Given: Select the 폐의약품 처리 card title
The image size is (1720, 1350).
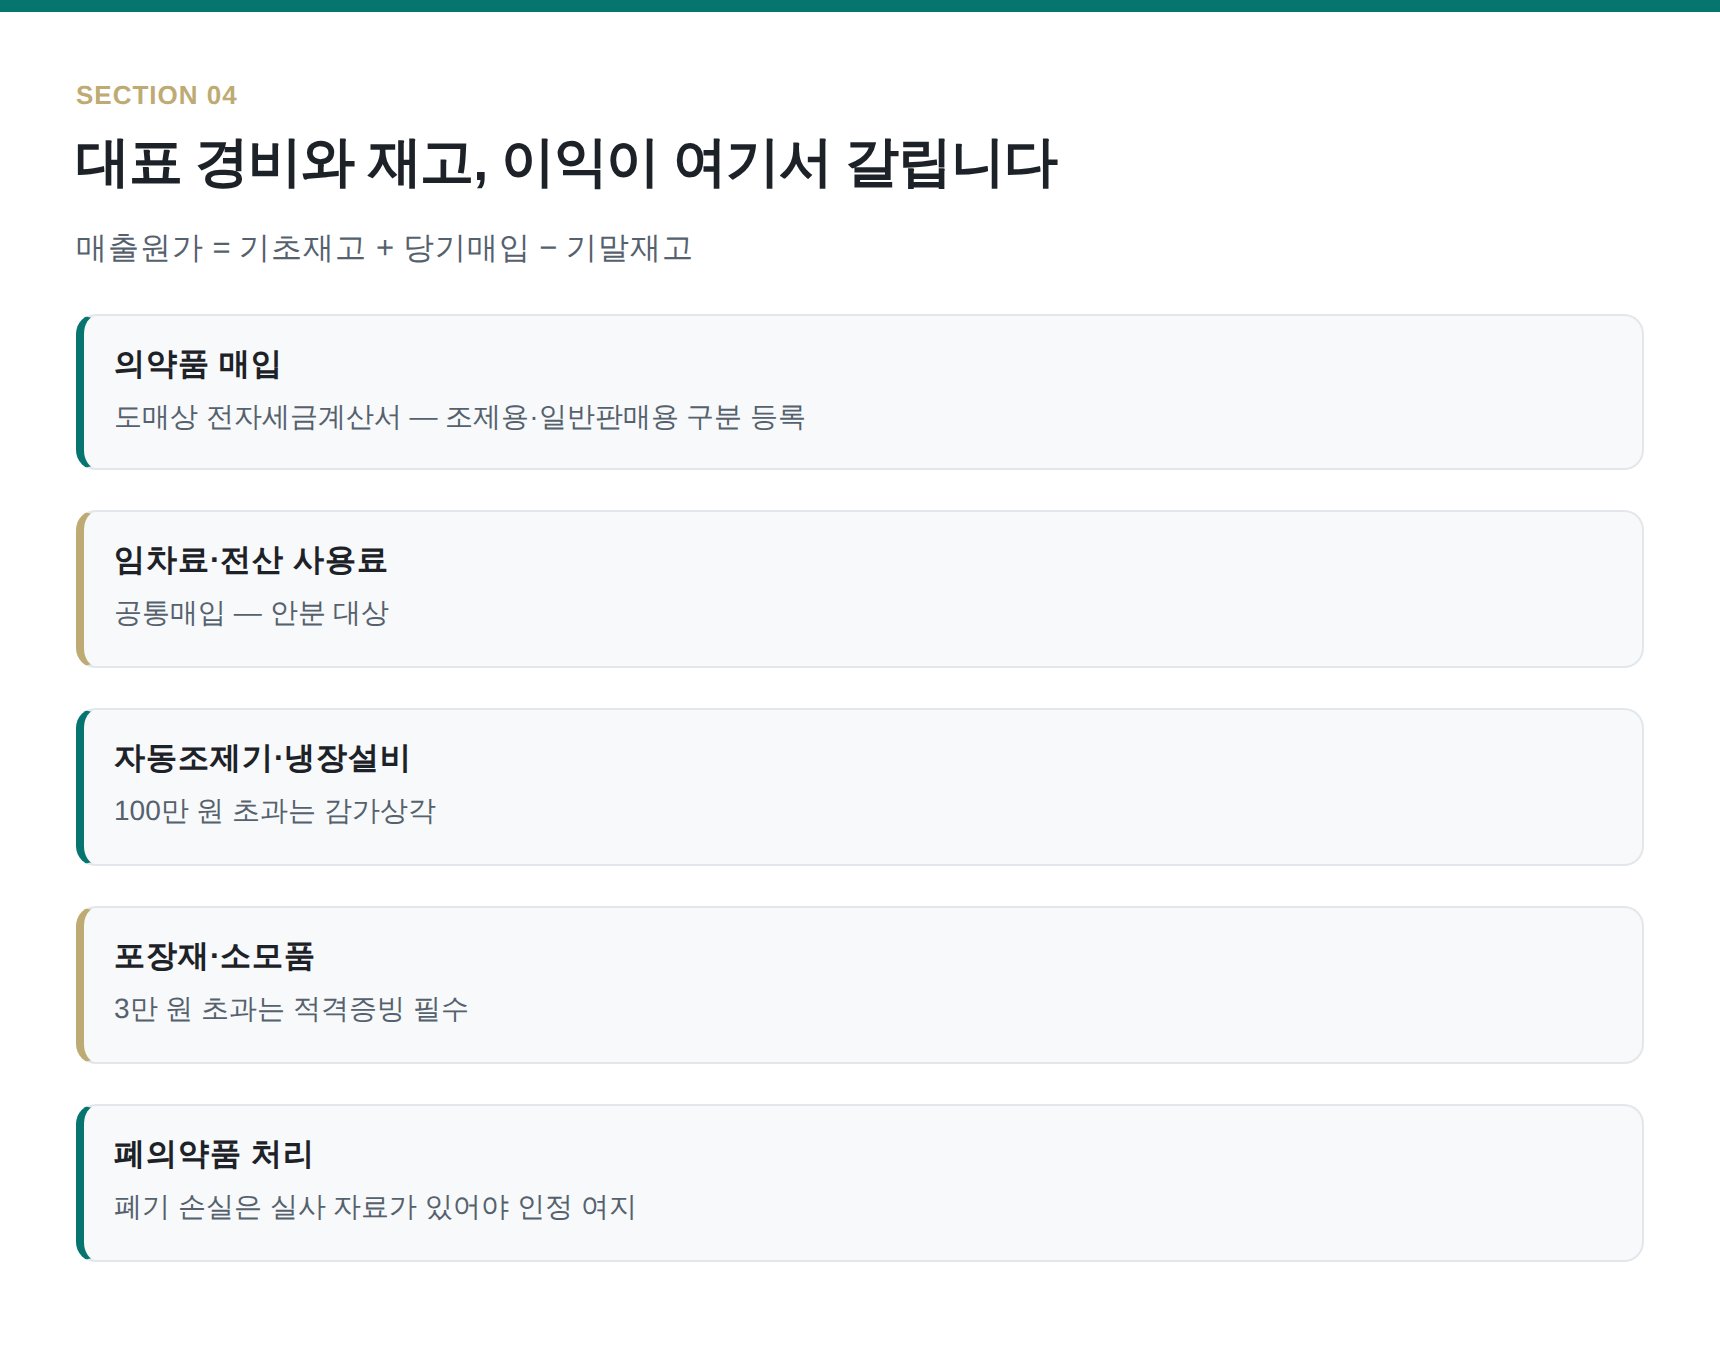Looking at the screenshot, I should tap(213, 1154).
